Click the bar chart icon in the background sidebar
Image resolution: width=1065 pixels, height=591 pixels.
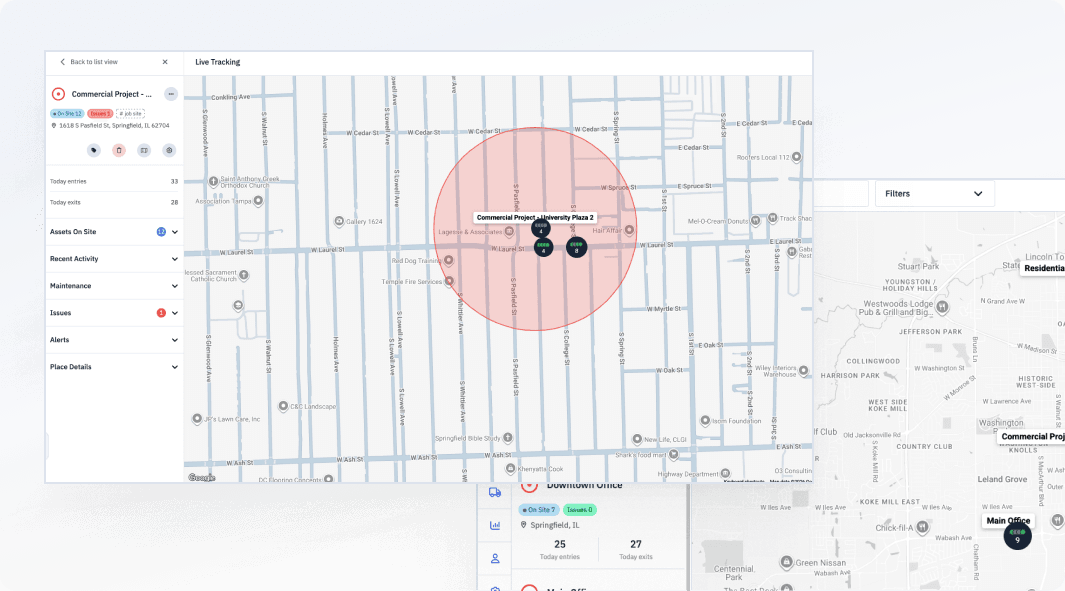coord(495,525)
